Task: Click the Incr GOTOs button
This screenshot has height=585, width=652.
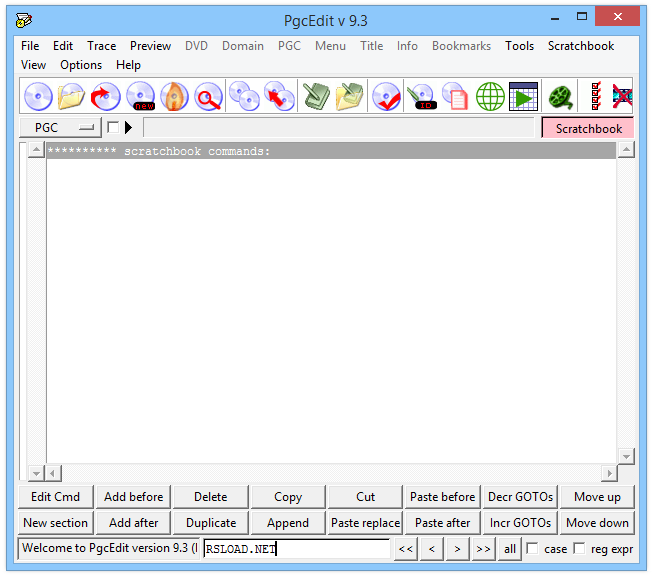Action: click(x=520, y=523)
